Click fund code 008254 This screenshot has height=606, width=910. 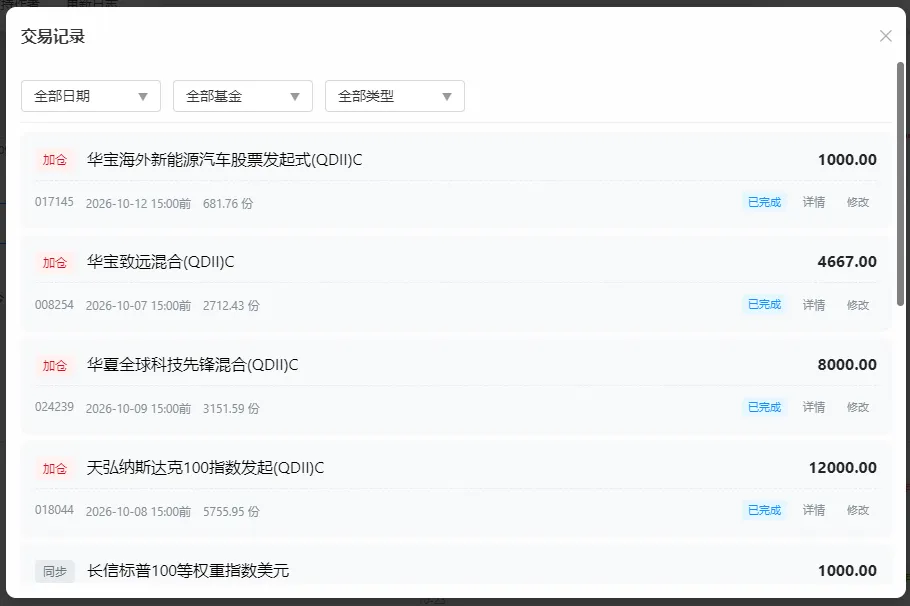pos(54,305)
